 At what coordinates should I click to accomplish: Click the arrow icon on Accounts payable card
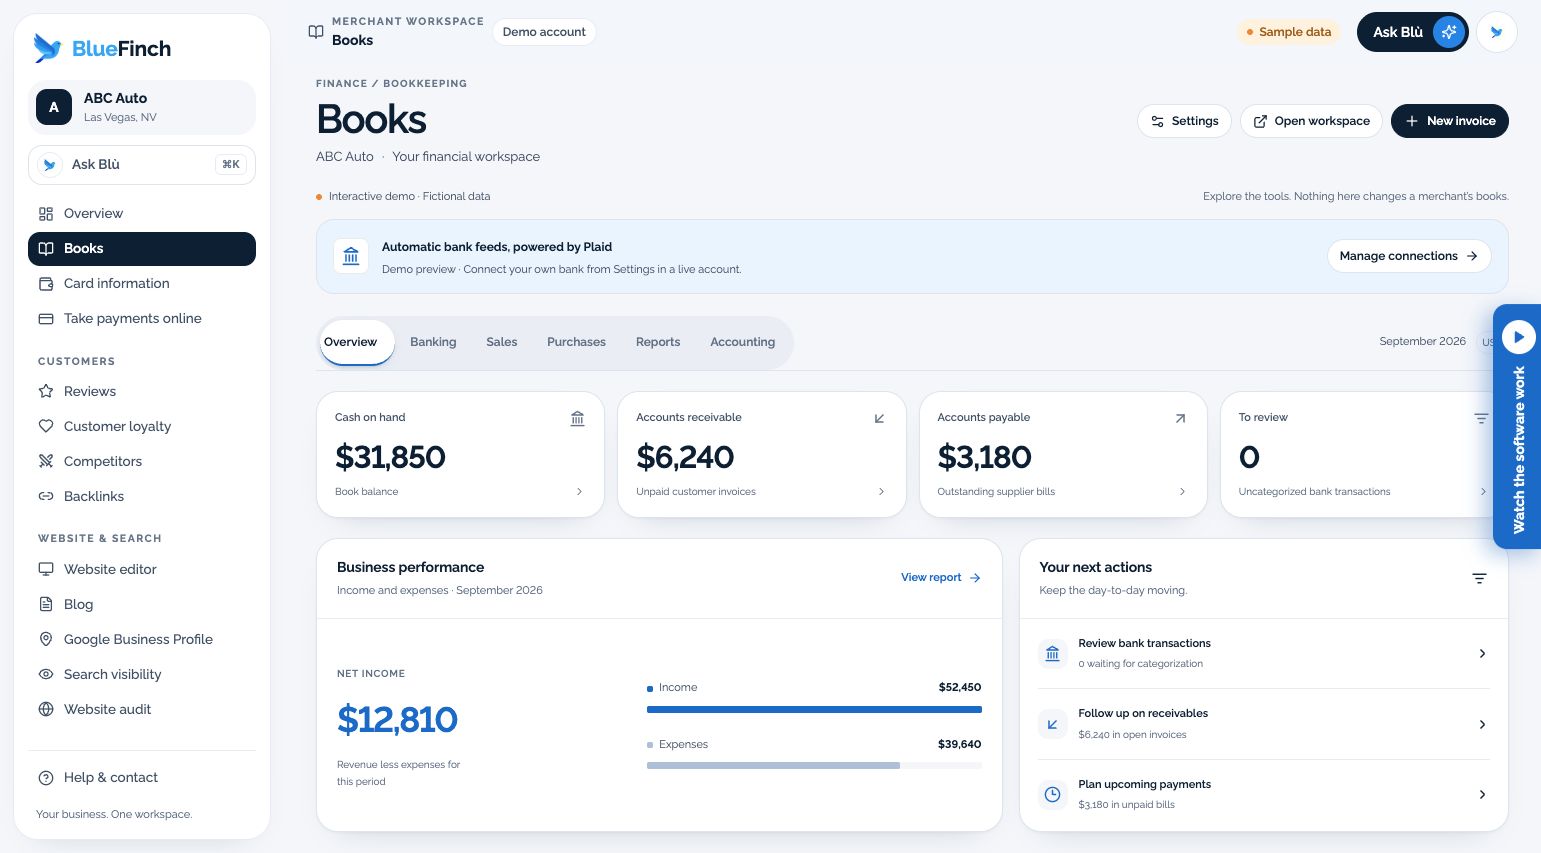(x=1180, y=418)
